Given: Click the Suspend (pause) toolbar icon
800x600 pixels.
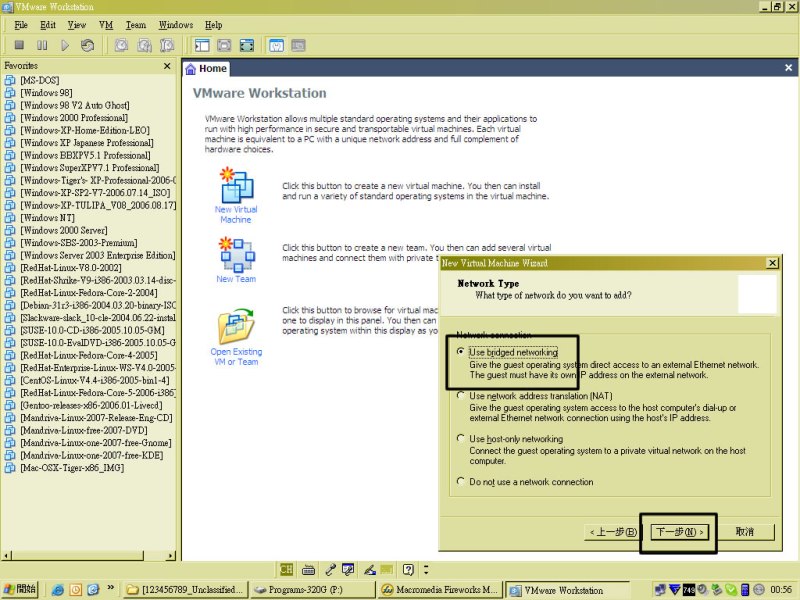Looking at the screenshot, I should coord(42,45).
